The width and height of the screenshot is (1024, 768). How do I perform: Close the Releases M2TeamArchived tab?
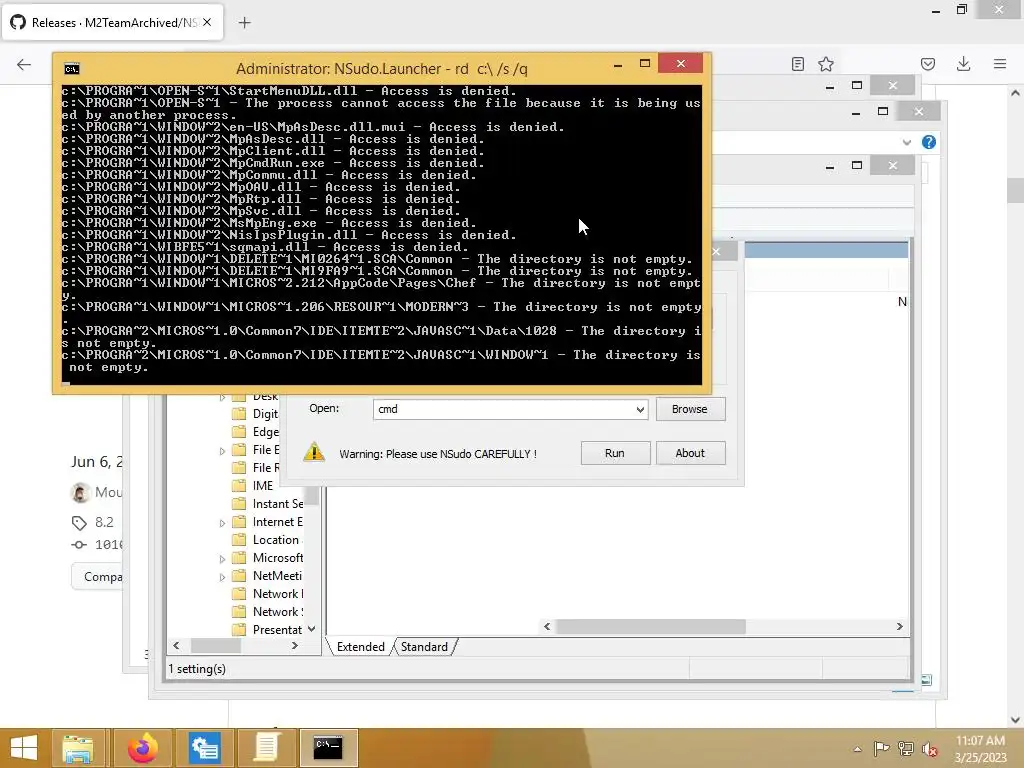(x=207, y=22)
